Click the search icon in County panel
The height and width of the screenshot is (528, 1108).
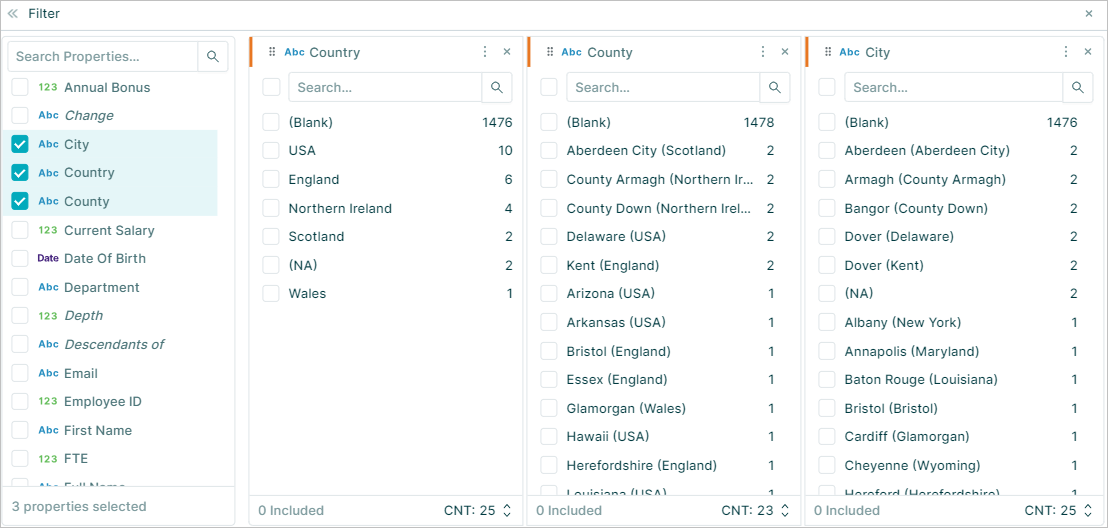coord(774,88)
